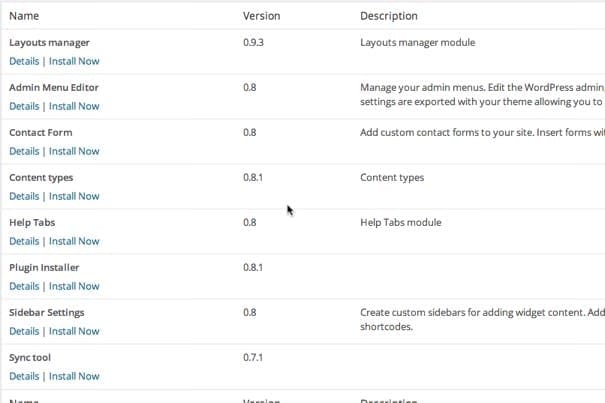The height and width of the screenshot is (403, 605).
Task: Open Details for Content types
Action: click(24, 196)
